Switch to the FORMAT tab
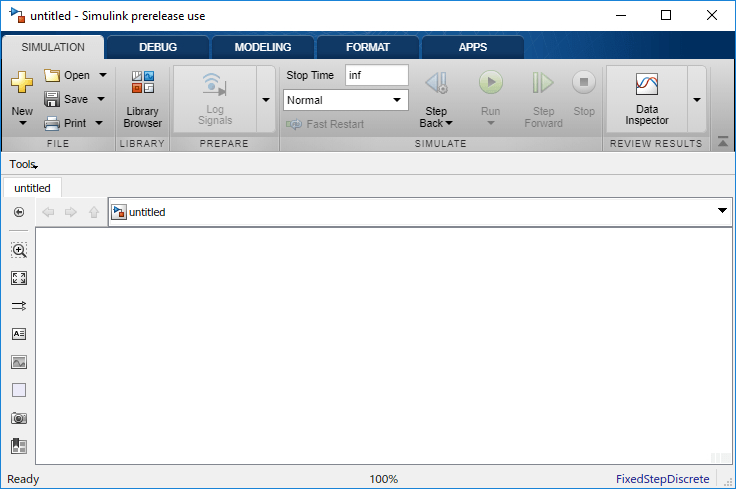This screenshot has width=736, height=489. coord(368,47)
